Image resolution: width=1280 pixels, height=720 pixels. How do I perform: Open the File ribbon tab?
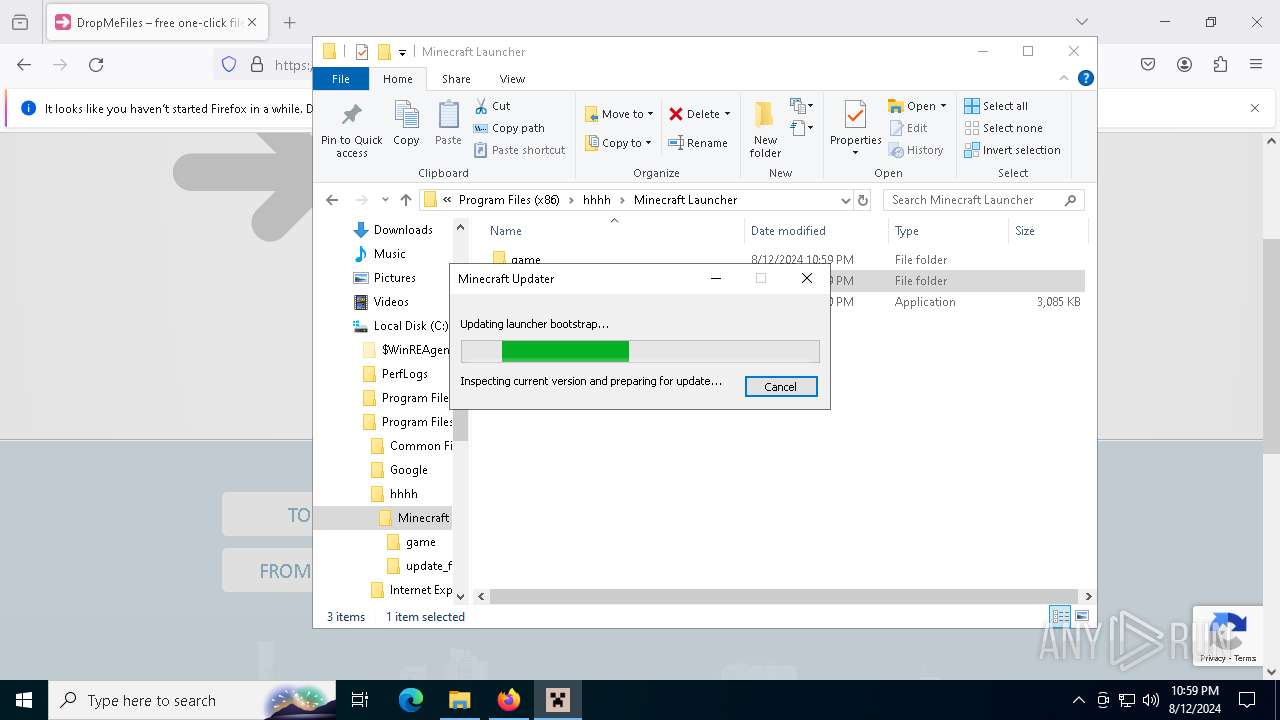pos(341,79)
